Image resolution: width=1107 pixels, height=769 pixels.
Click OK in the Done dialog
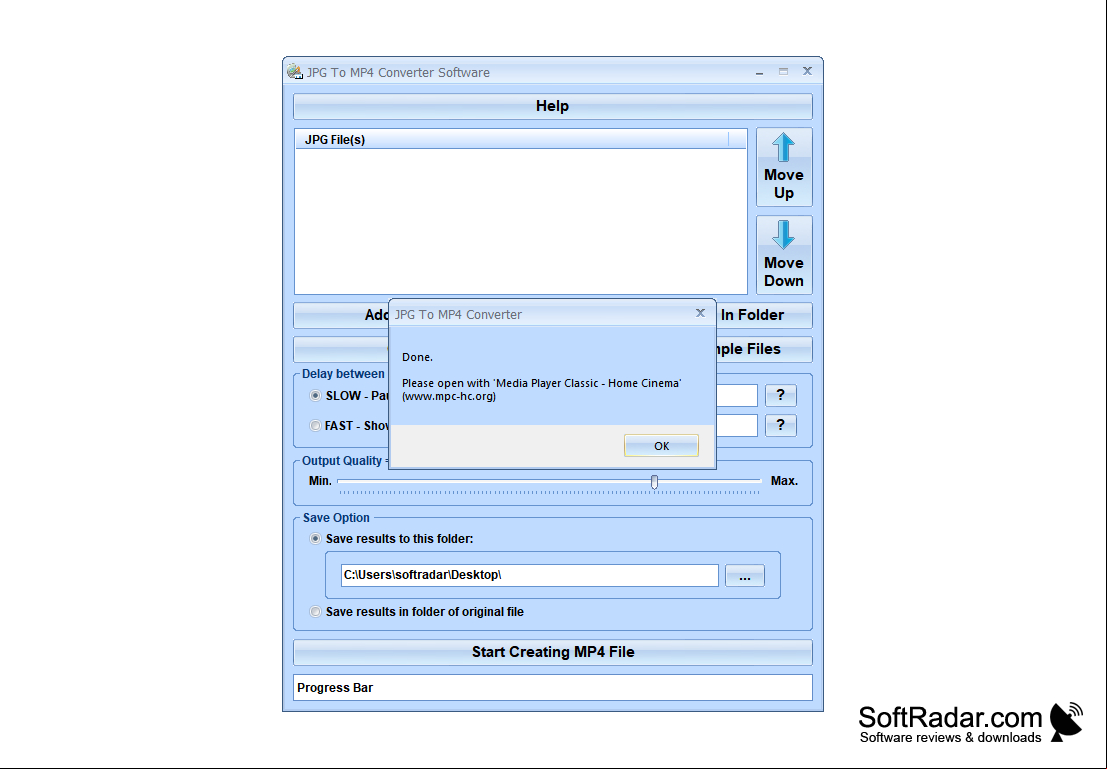click(x=661, y=446)
